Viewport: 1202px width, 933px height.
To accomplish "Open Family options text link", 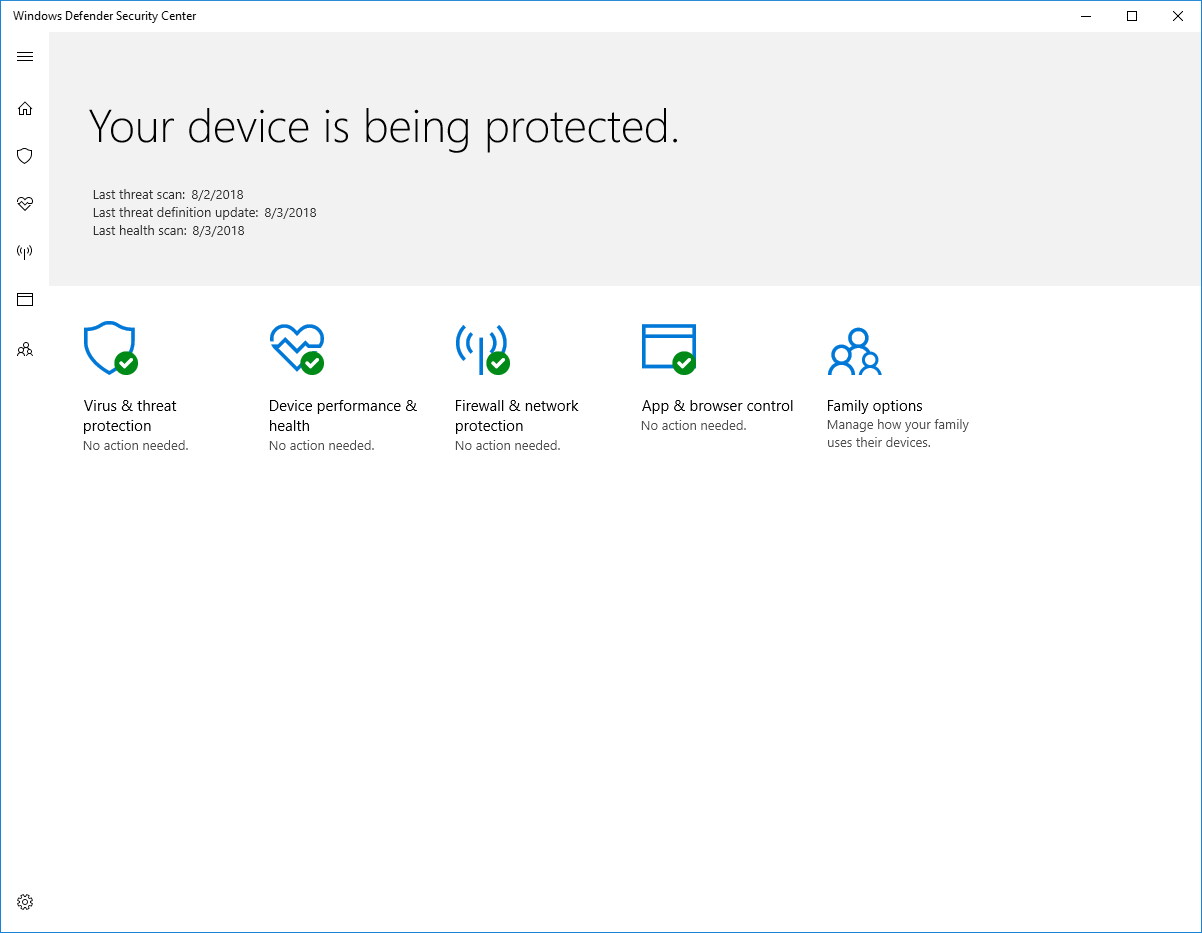I will [874, 406].
